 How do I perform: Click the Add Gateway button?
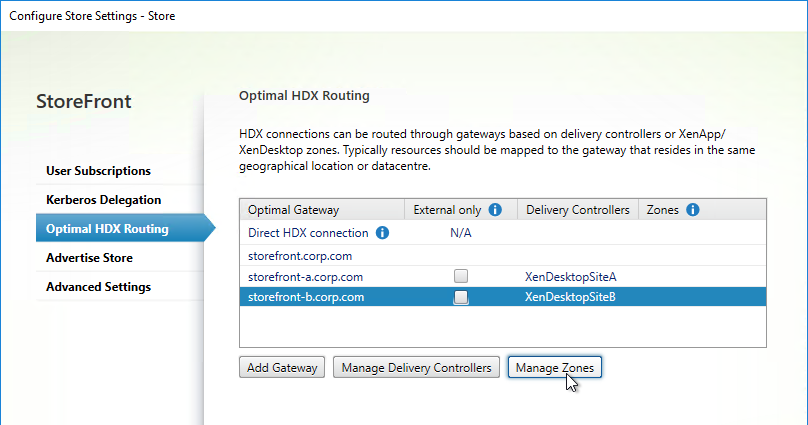(x=282, y=367)
